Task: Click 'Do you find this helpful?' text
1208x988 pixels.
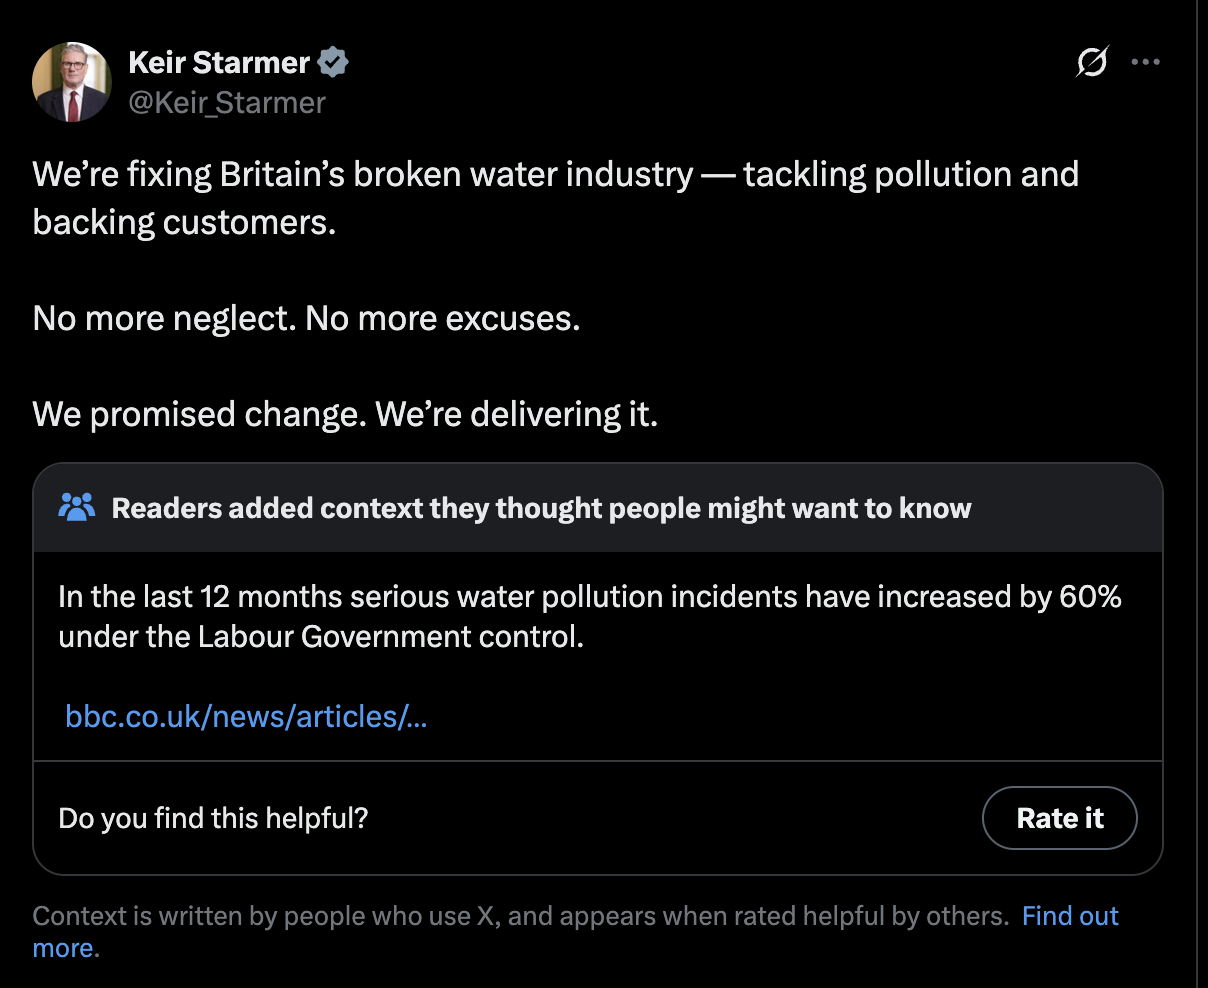Action: pos(214,818)
